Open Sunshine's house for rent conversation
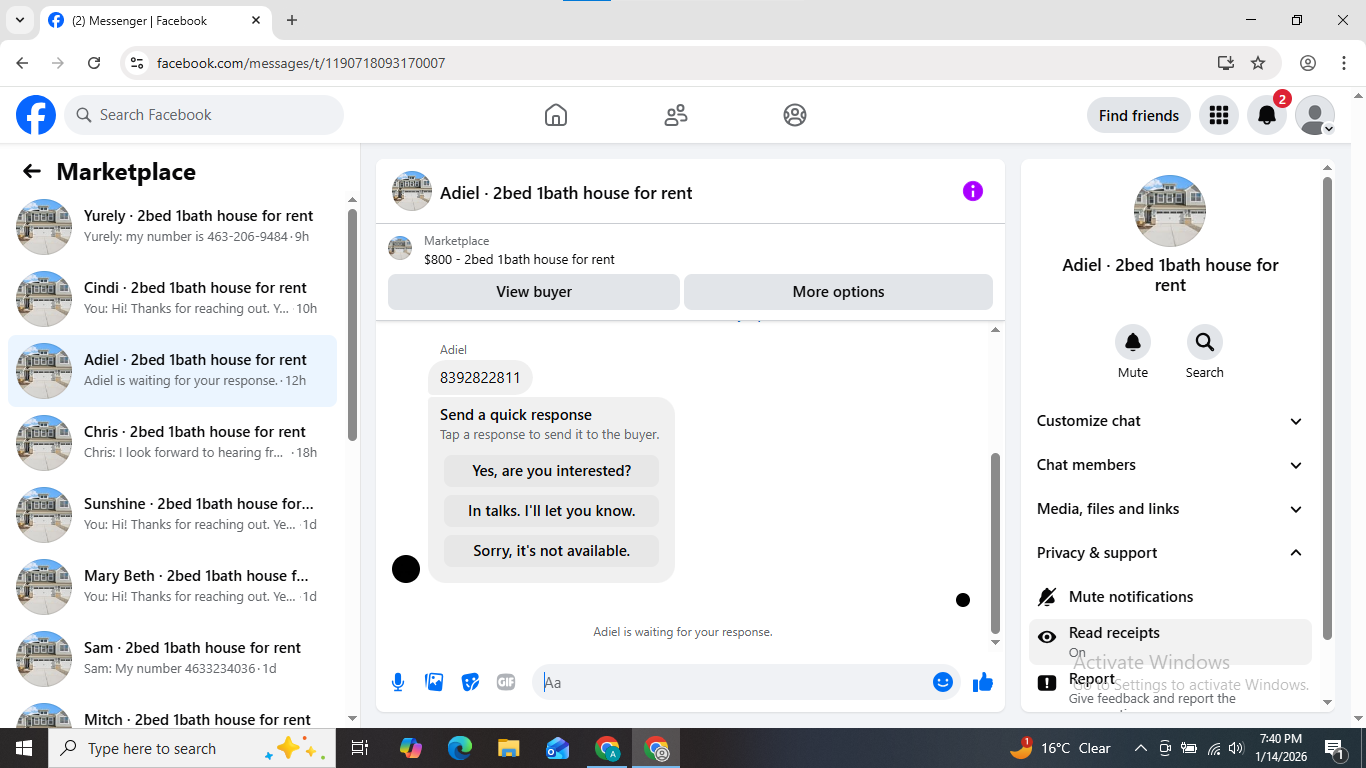This screenshot has height=768, width=1366. (172, 515)
